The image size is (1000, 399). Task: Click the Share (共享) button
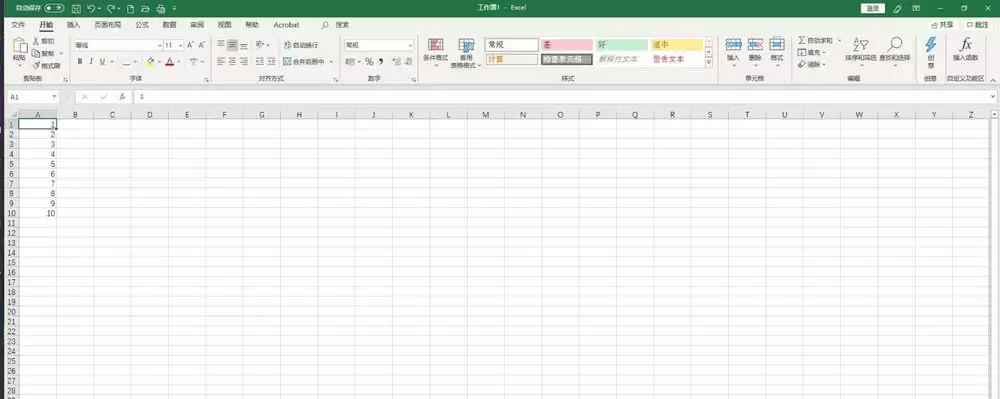point(943,25)
